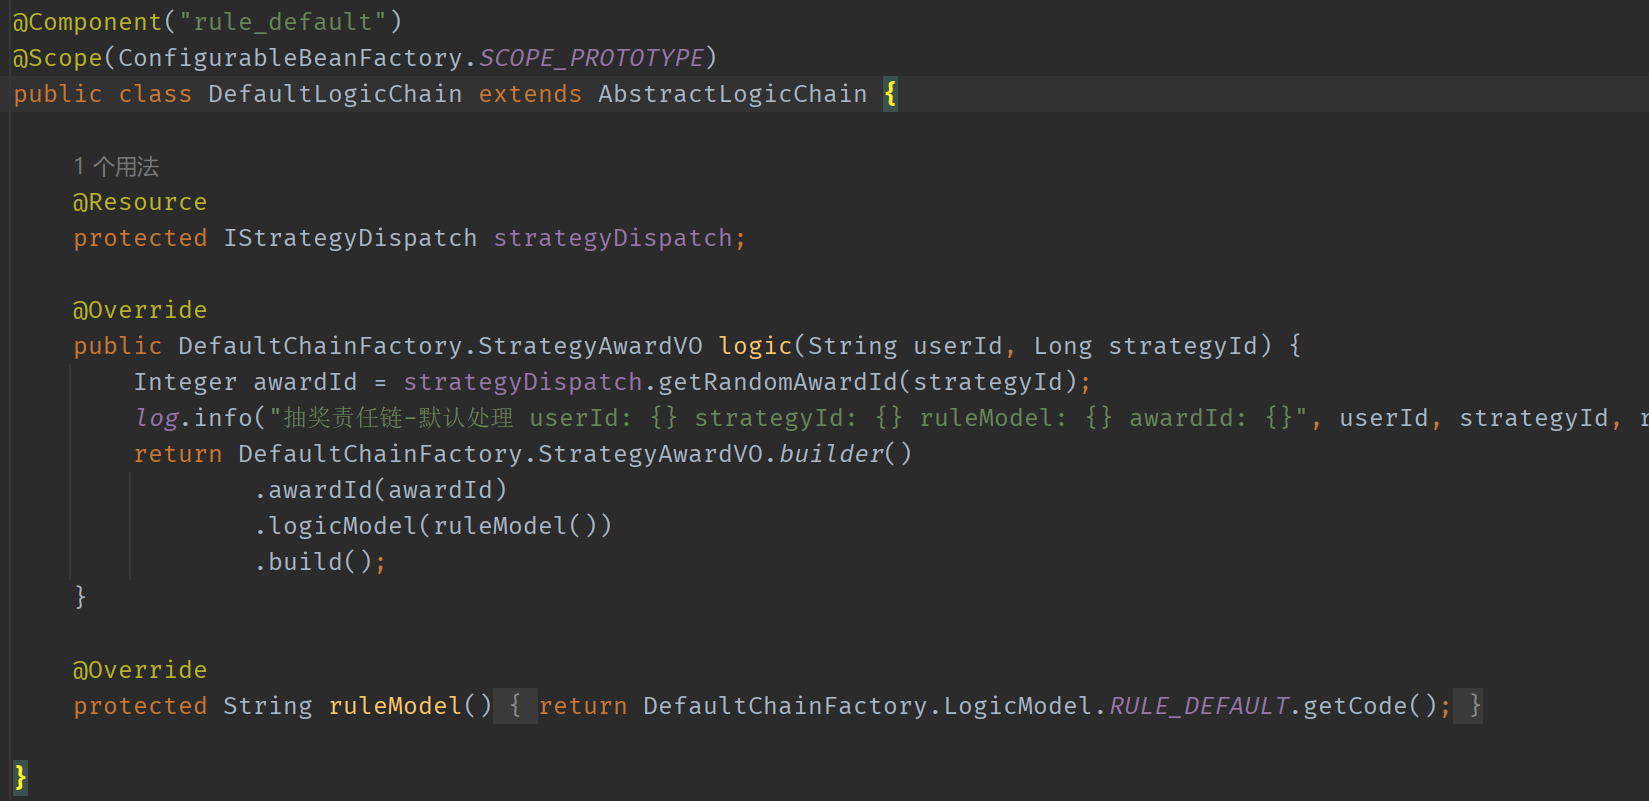1649x801 pixels.
Task: Click 'Long' type in logic signature
Action: click(1063, 346)
